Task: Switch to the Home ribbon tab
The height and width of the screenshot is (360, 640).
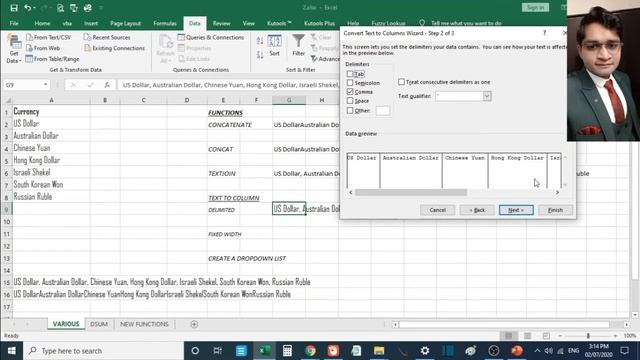Action: click(42, 23)
